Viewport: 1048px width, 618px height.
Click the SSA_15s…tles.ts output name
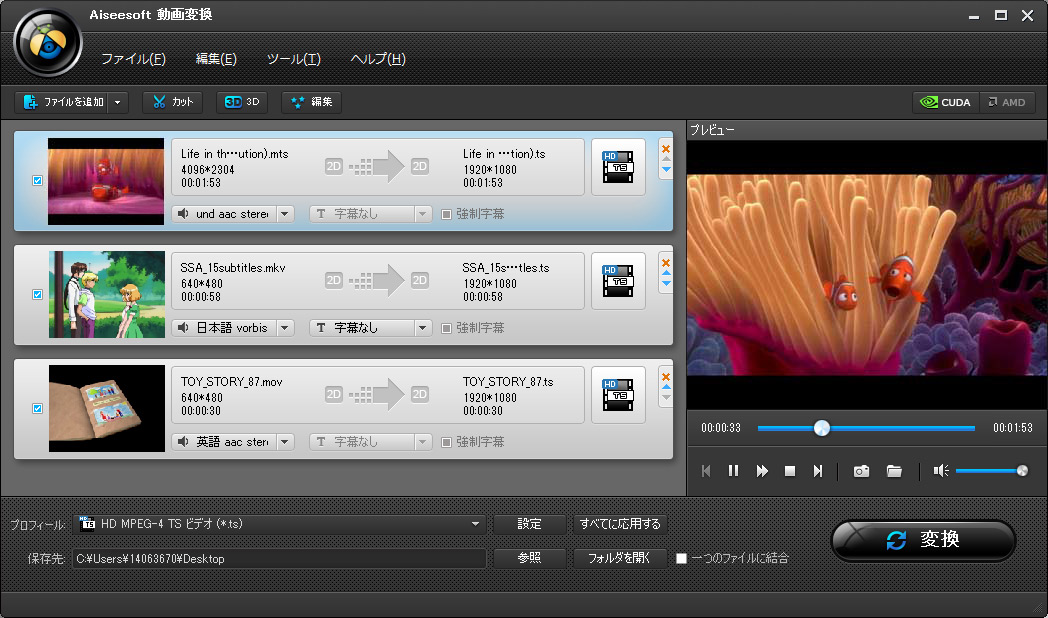[x=506, y=268]
